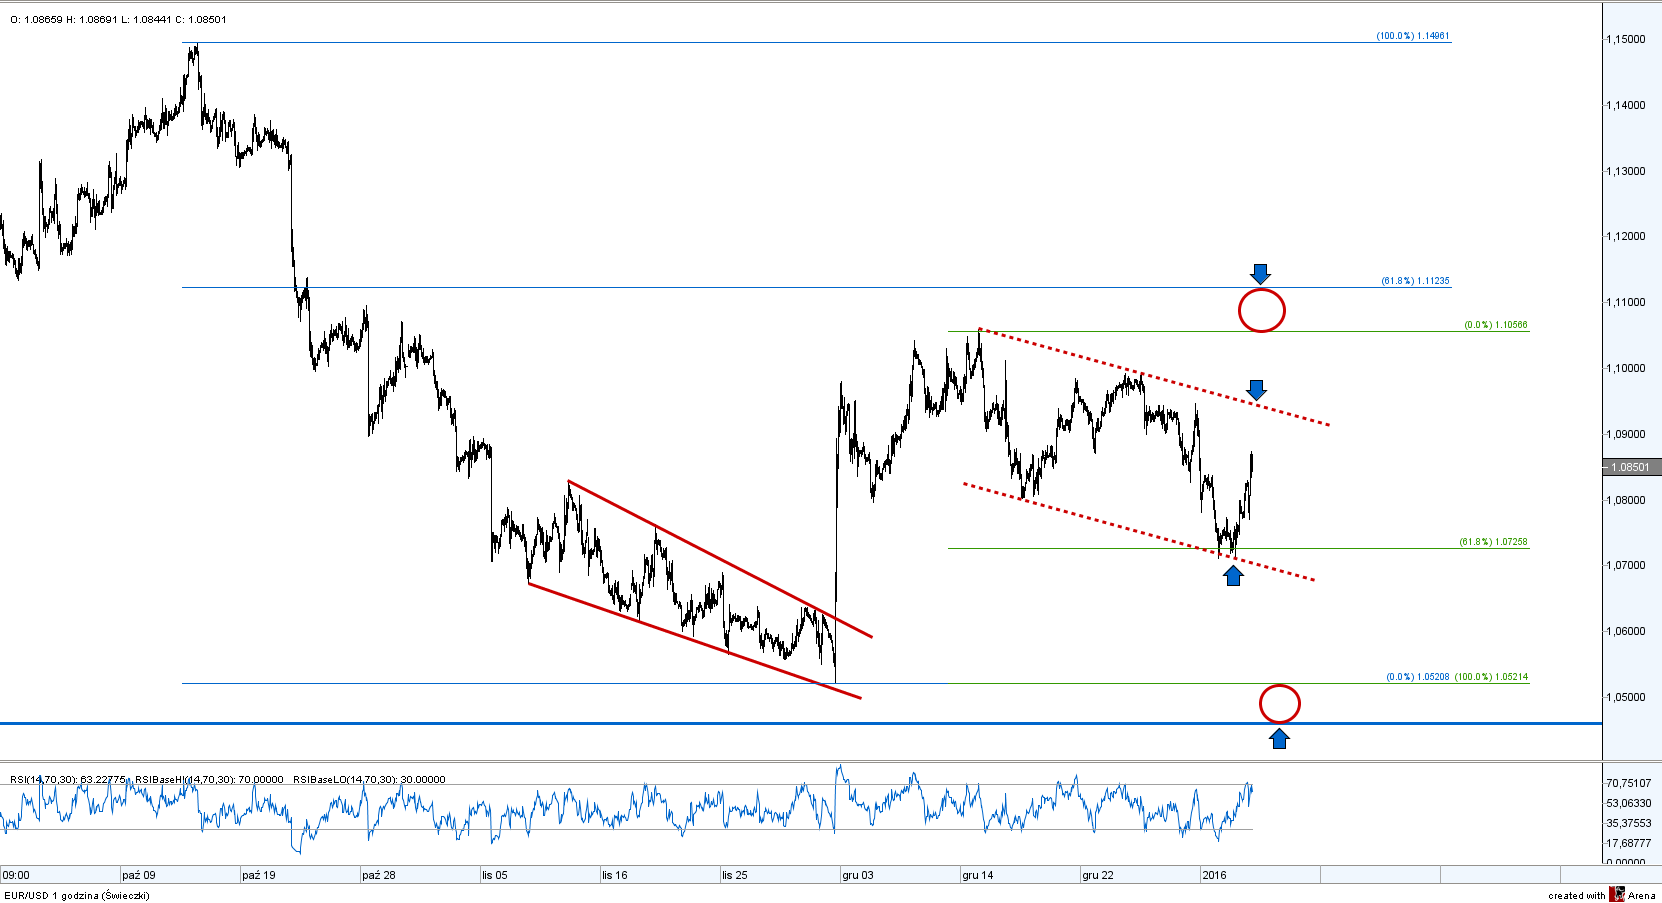Click the 1,07000 price axis label
The width and height of the screenshot is (1662, 903).
pyautogui.click(x=1626, y=565)
